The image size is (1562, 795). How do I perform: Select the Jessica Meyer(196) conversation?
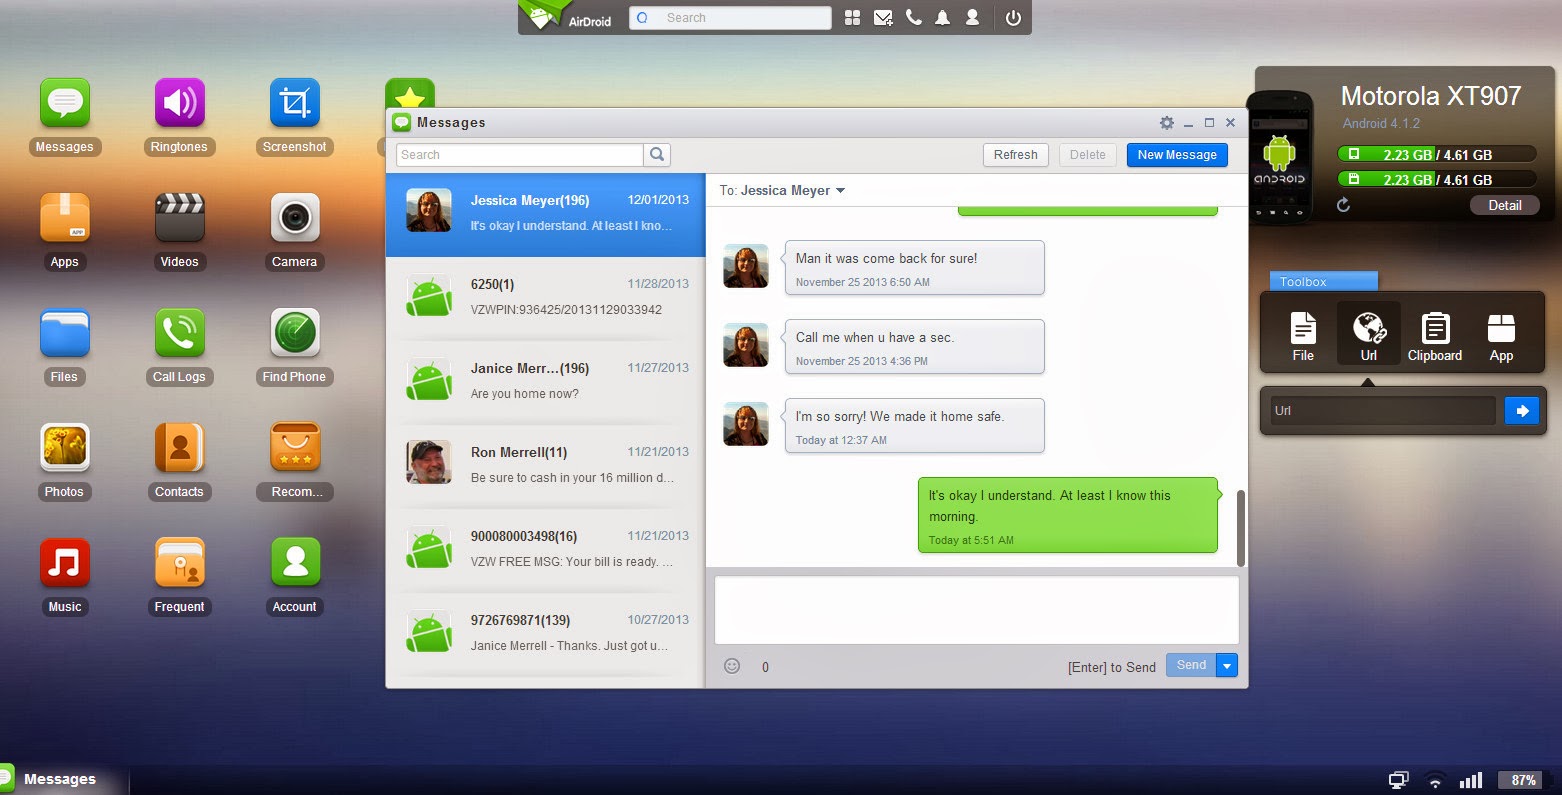pos(545,215)
